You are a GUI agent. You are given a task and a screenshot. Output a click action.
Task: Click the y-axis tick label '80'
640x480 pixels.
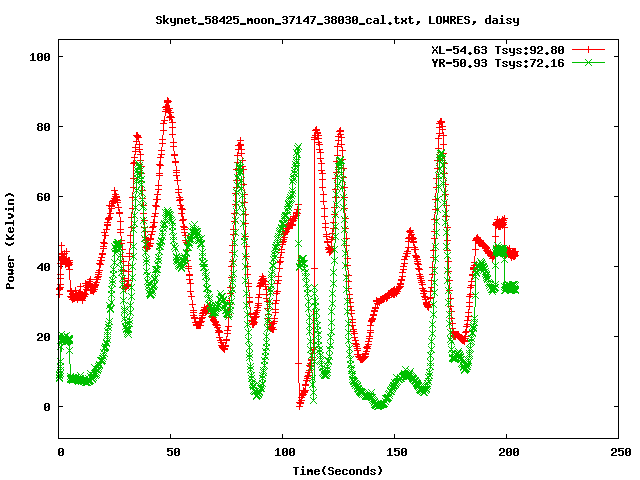pyautogui.click(x=44, y=127)
